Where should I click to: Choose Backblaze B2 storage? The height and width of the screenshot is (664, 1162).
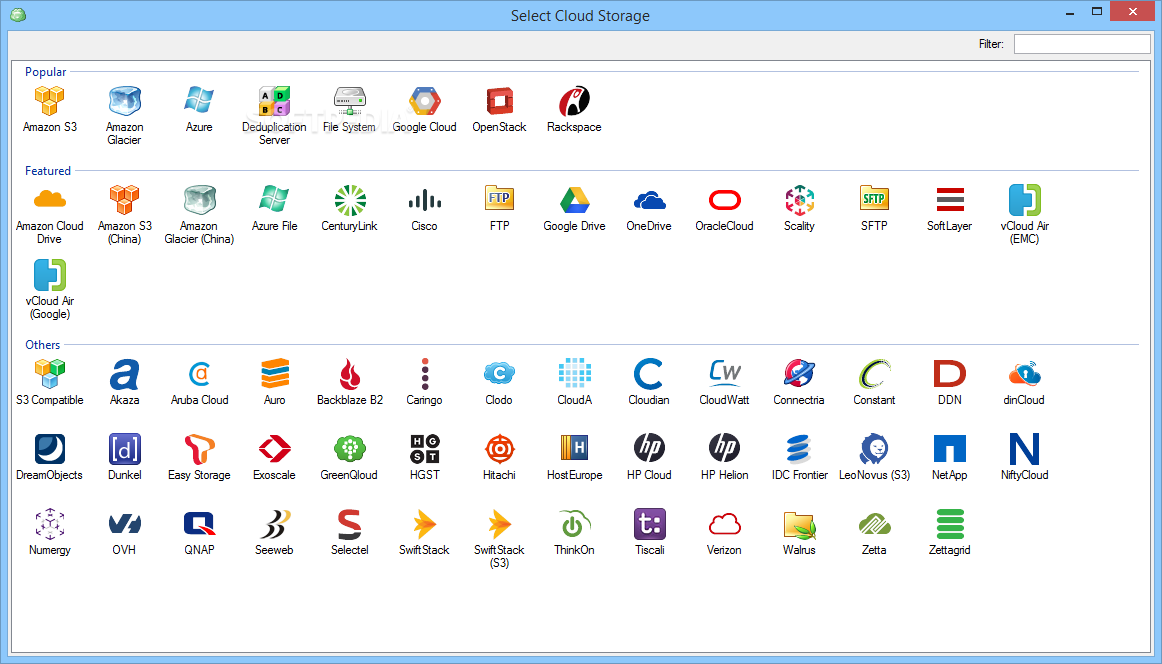349,374
